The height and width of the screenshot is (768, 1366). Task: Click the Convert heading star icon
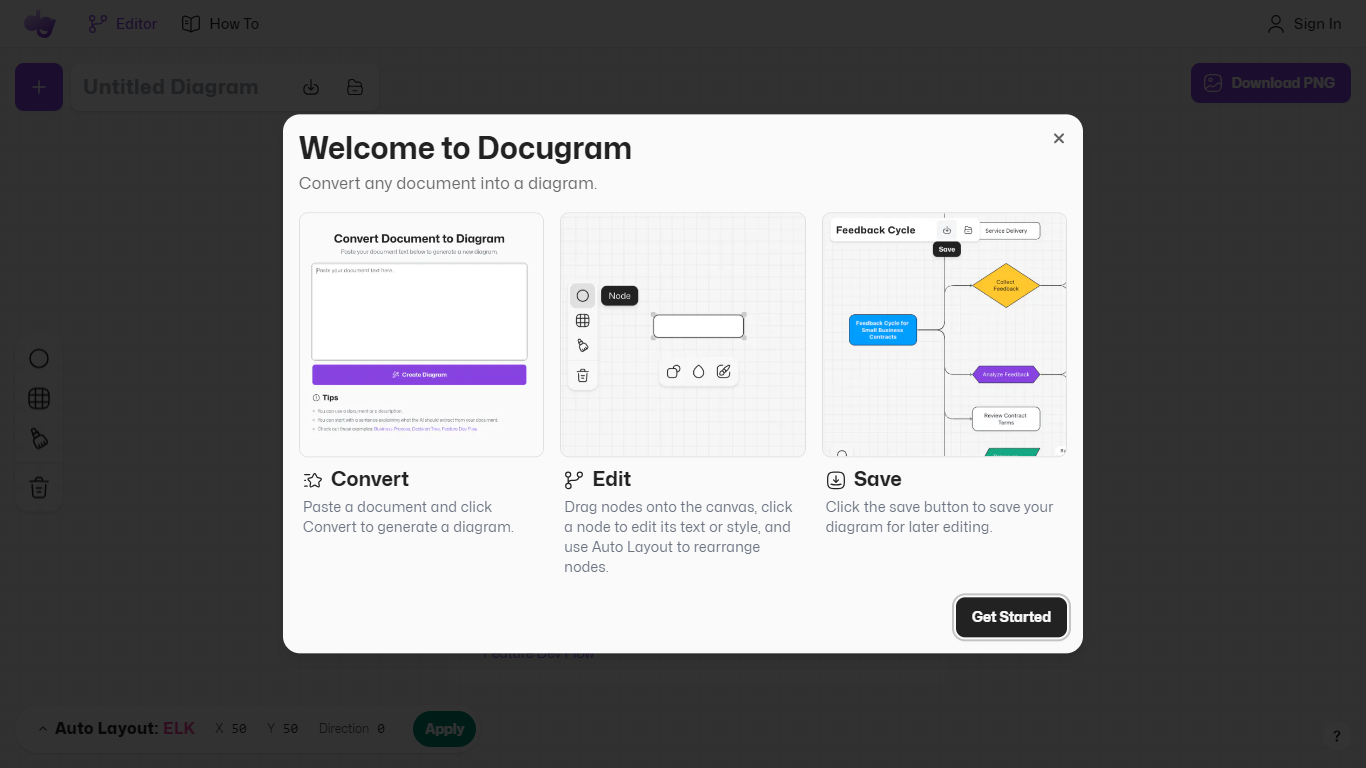[313, 480]
